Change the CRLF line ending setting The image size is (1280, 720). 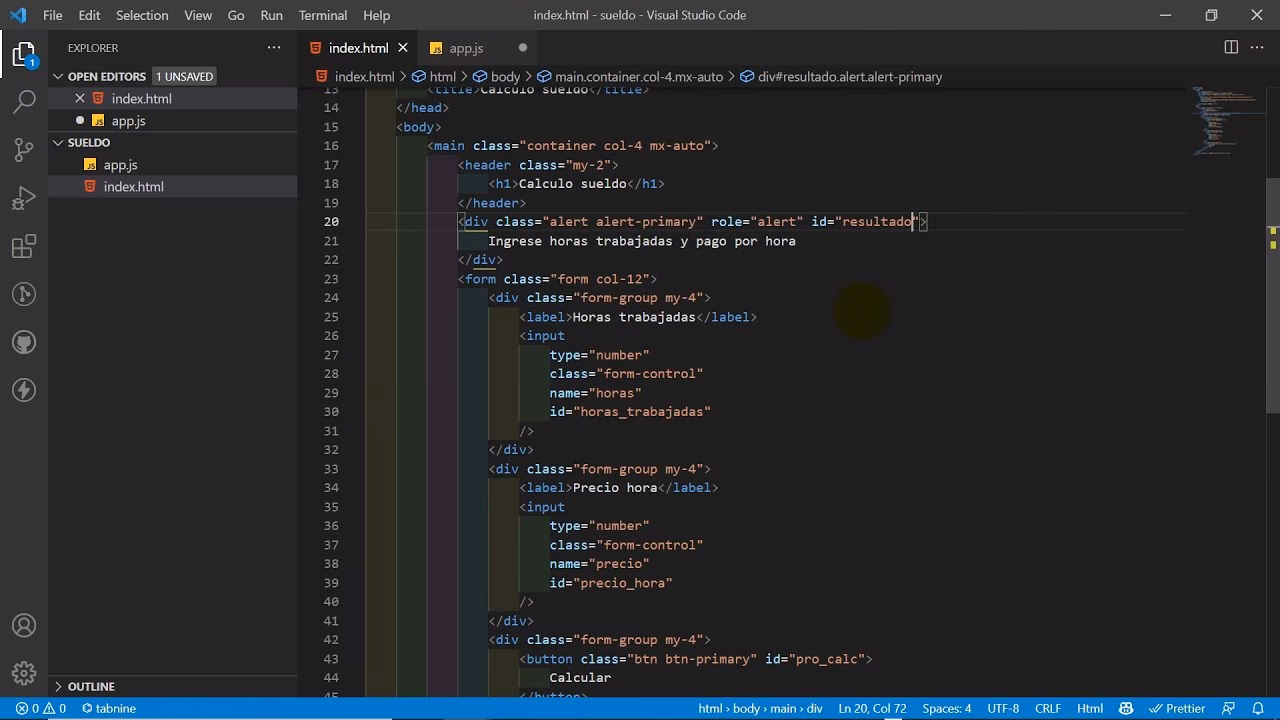[1047, 708]
